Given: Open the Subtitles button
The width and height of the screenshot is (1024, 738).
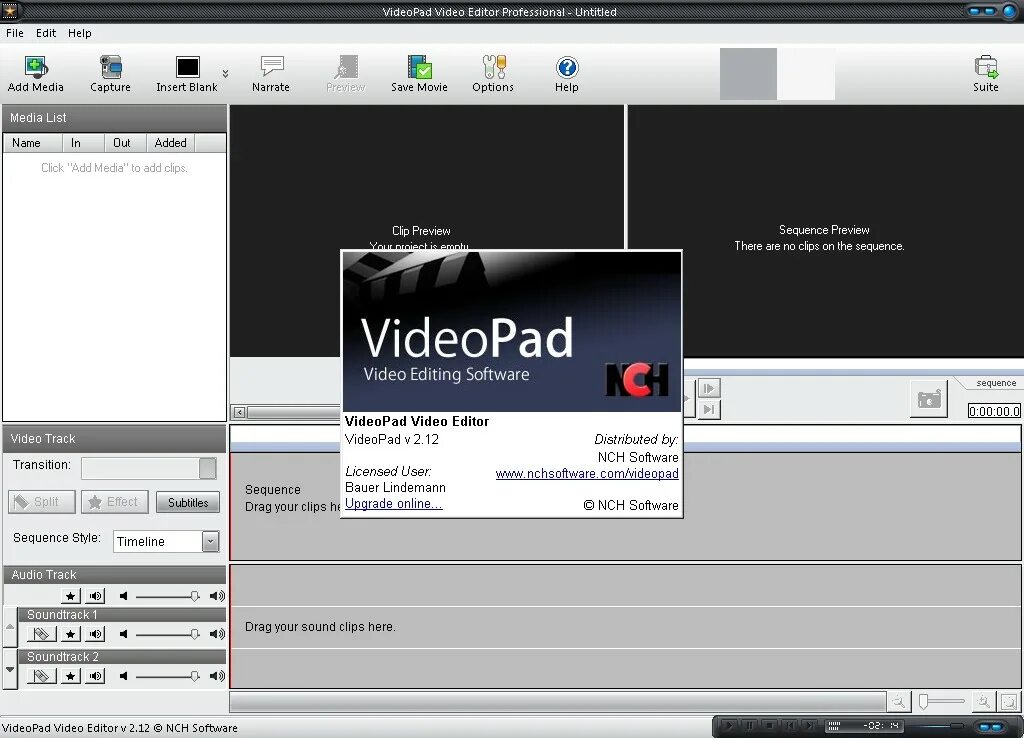Looking at the screenshot, I should coord(188,502).
